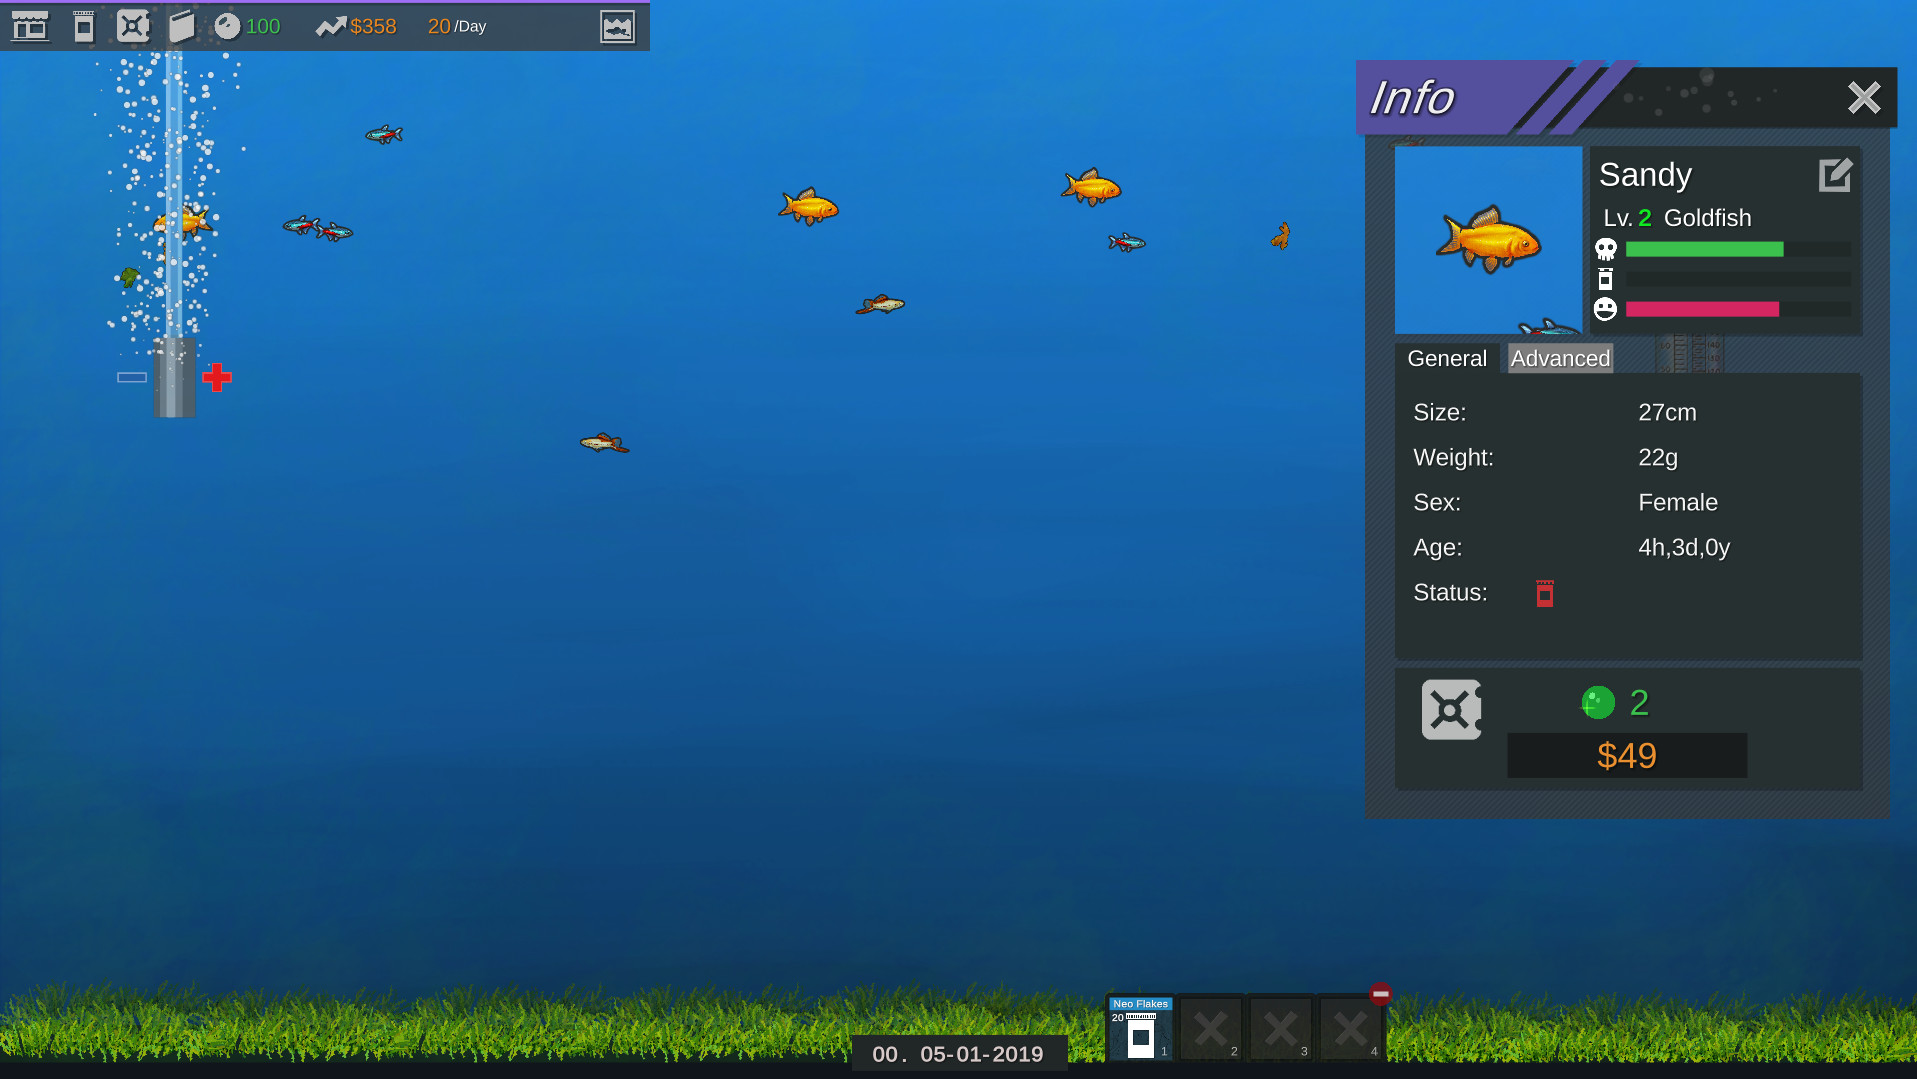This screenshot has width=1917, height=1079.
Task: Click the red plus on the air pump
Action: coord(216,377)
